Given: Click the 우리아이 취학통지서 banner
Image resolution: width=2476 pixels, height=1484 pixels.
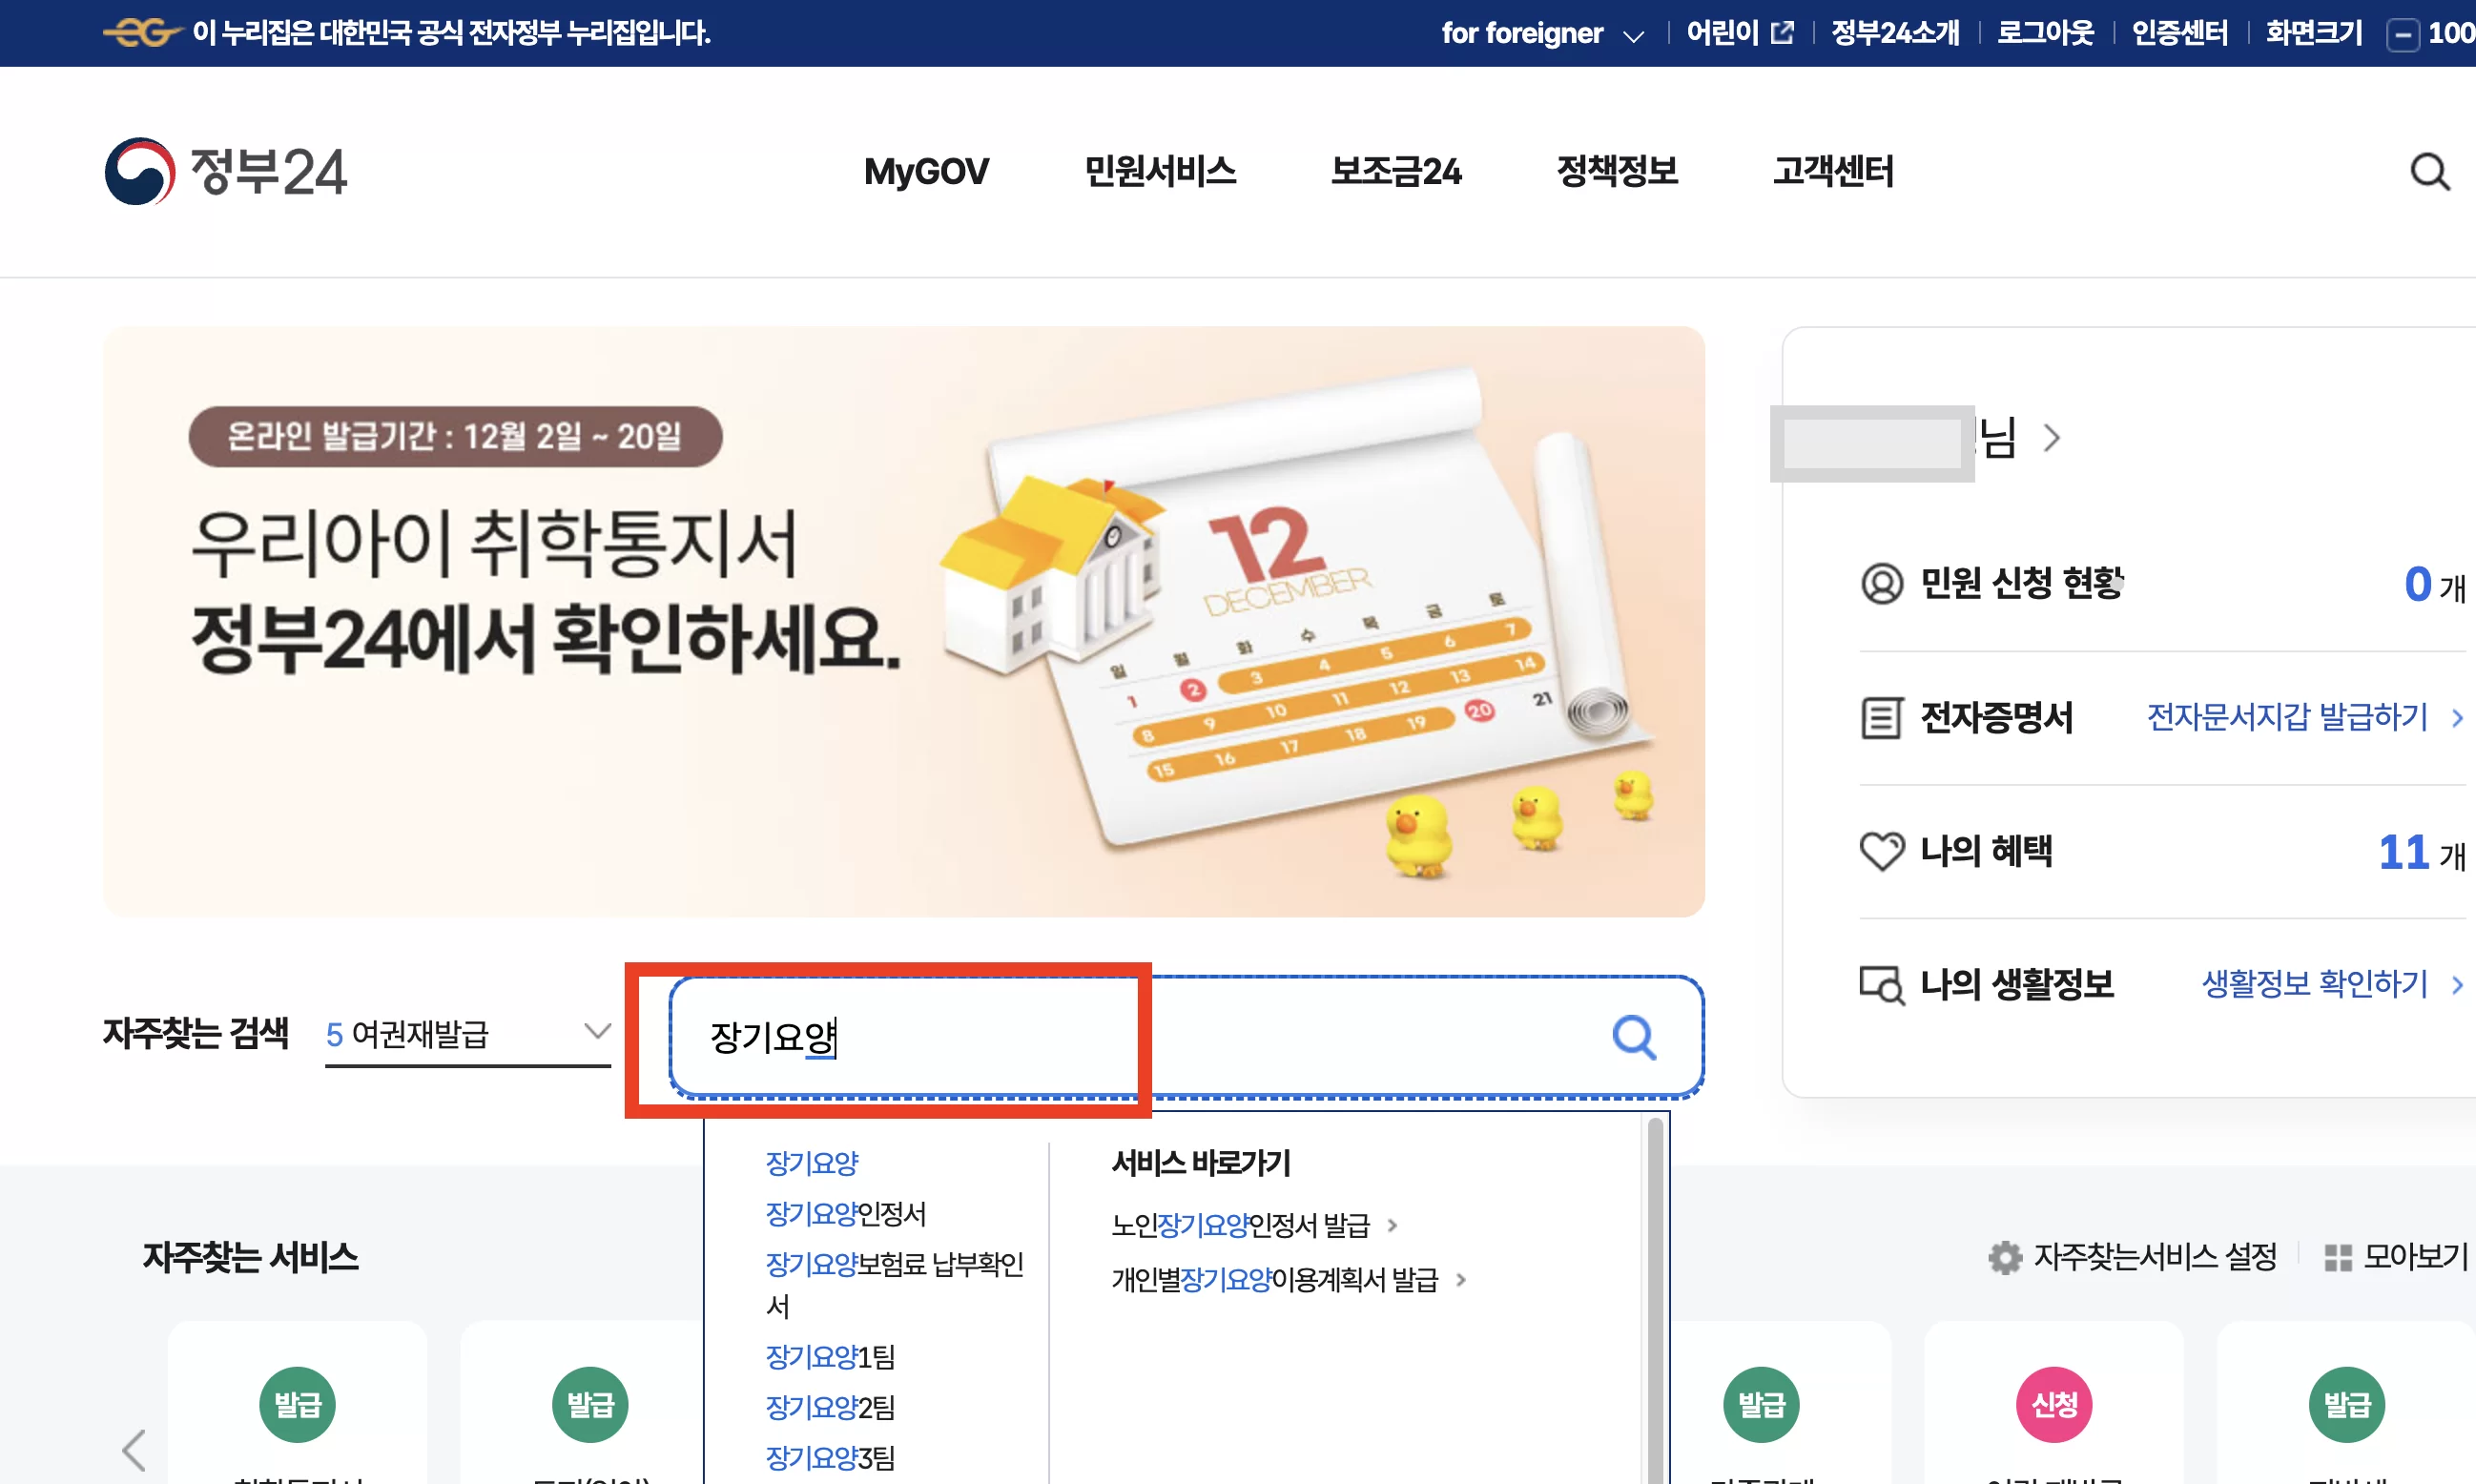Looking at the screenshot, I should tap(904, 621).
